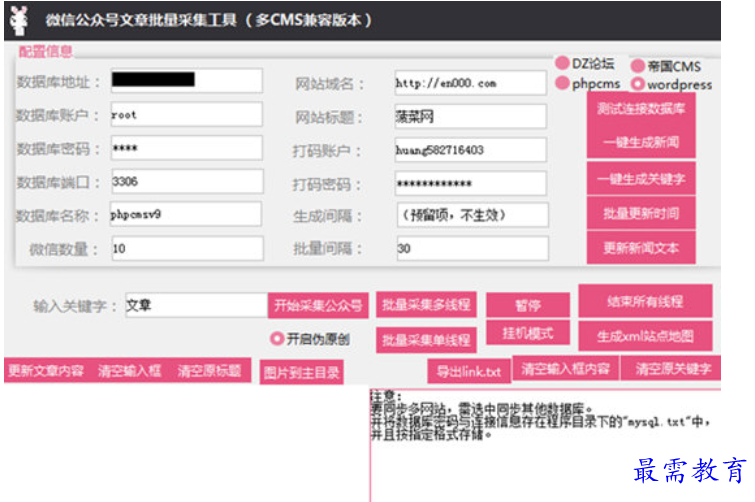Click 批量采集单线程 button
The image size is (755, 502).
(426, 340)
